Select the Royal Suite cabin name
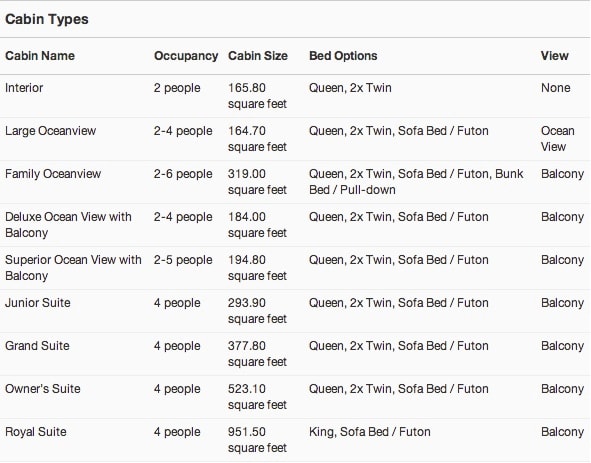This screenshot has width=591, height=463. point(36,432)
